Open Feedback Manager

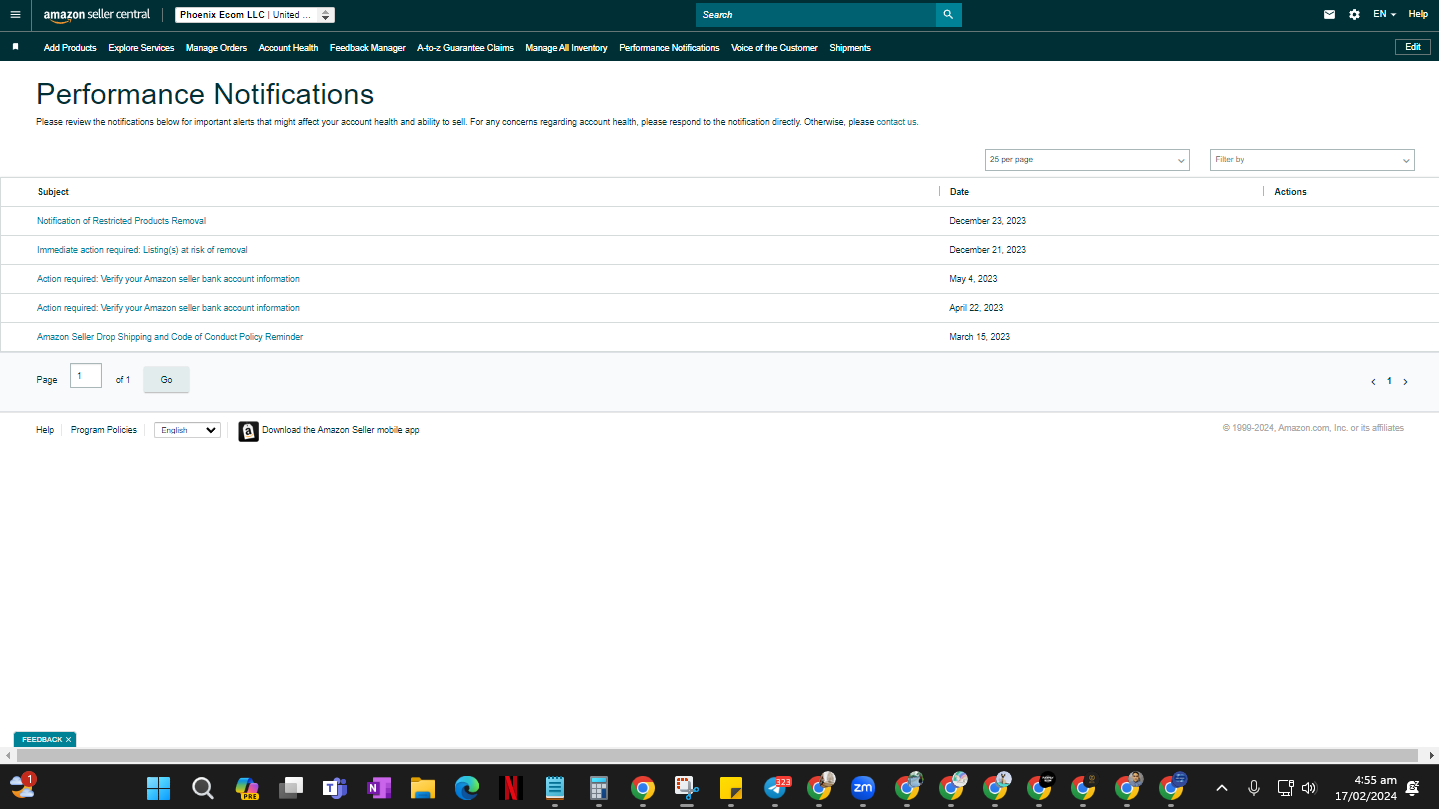tap(368, 48)
